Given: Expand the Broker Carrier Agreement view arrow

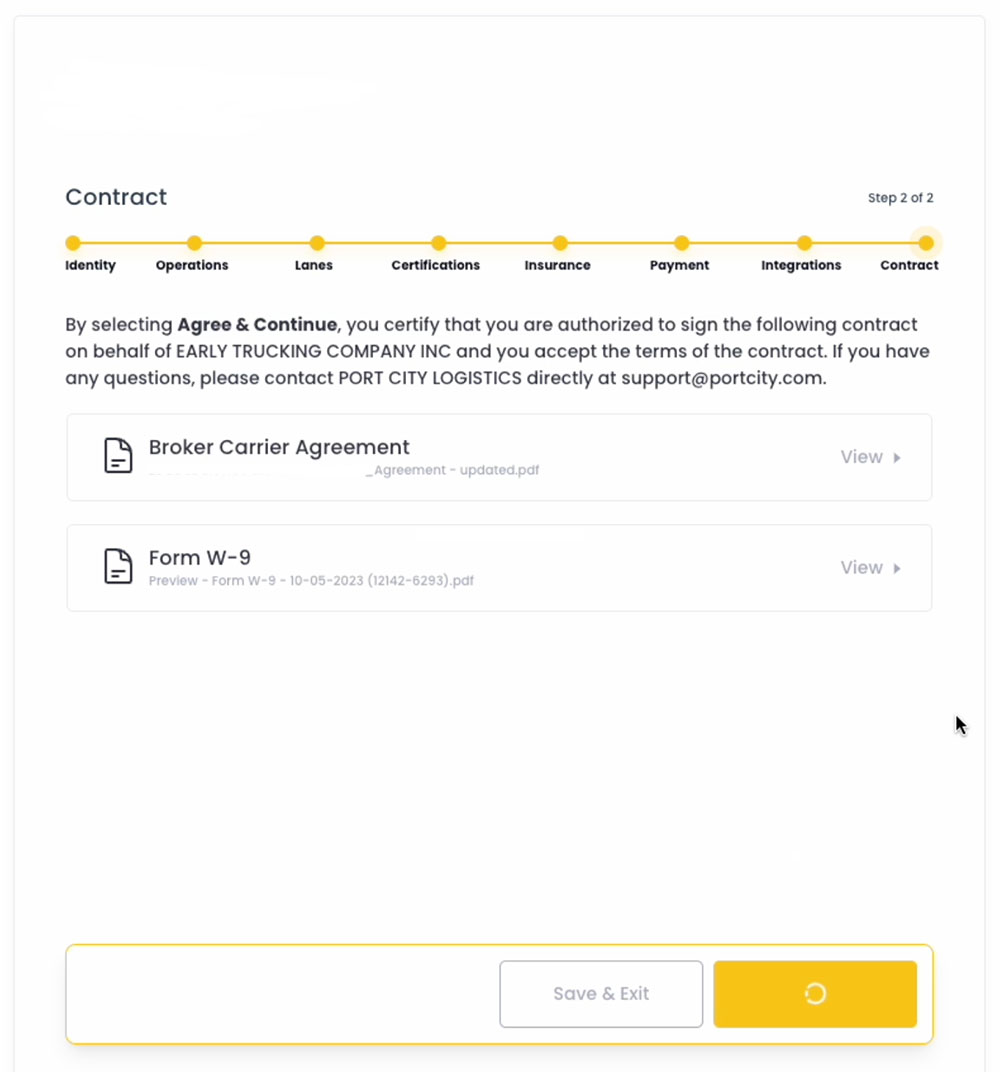Looking at the screenshot, I should [897, 457].
